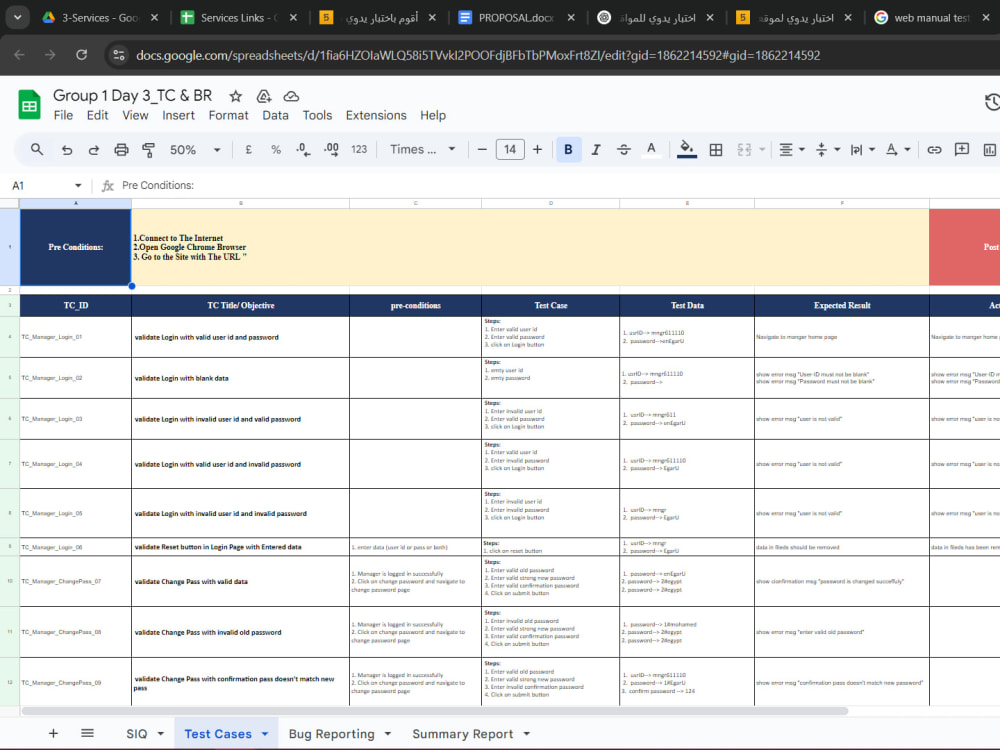The height and width of the screenshot is (750, 1000).
Task: Insert a chart
Action: pyautogui.click(x=990, y=149)
